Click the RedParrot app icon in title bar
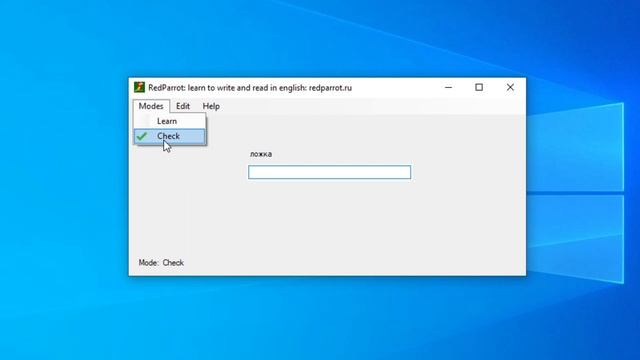 (139, 87)
